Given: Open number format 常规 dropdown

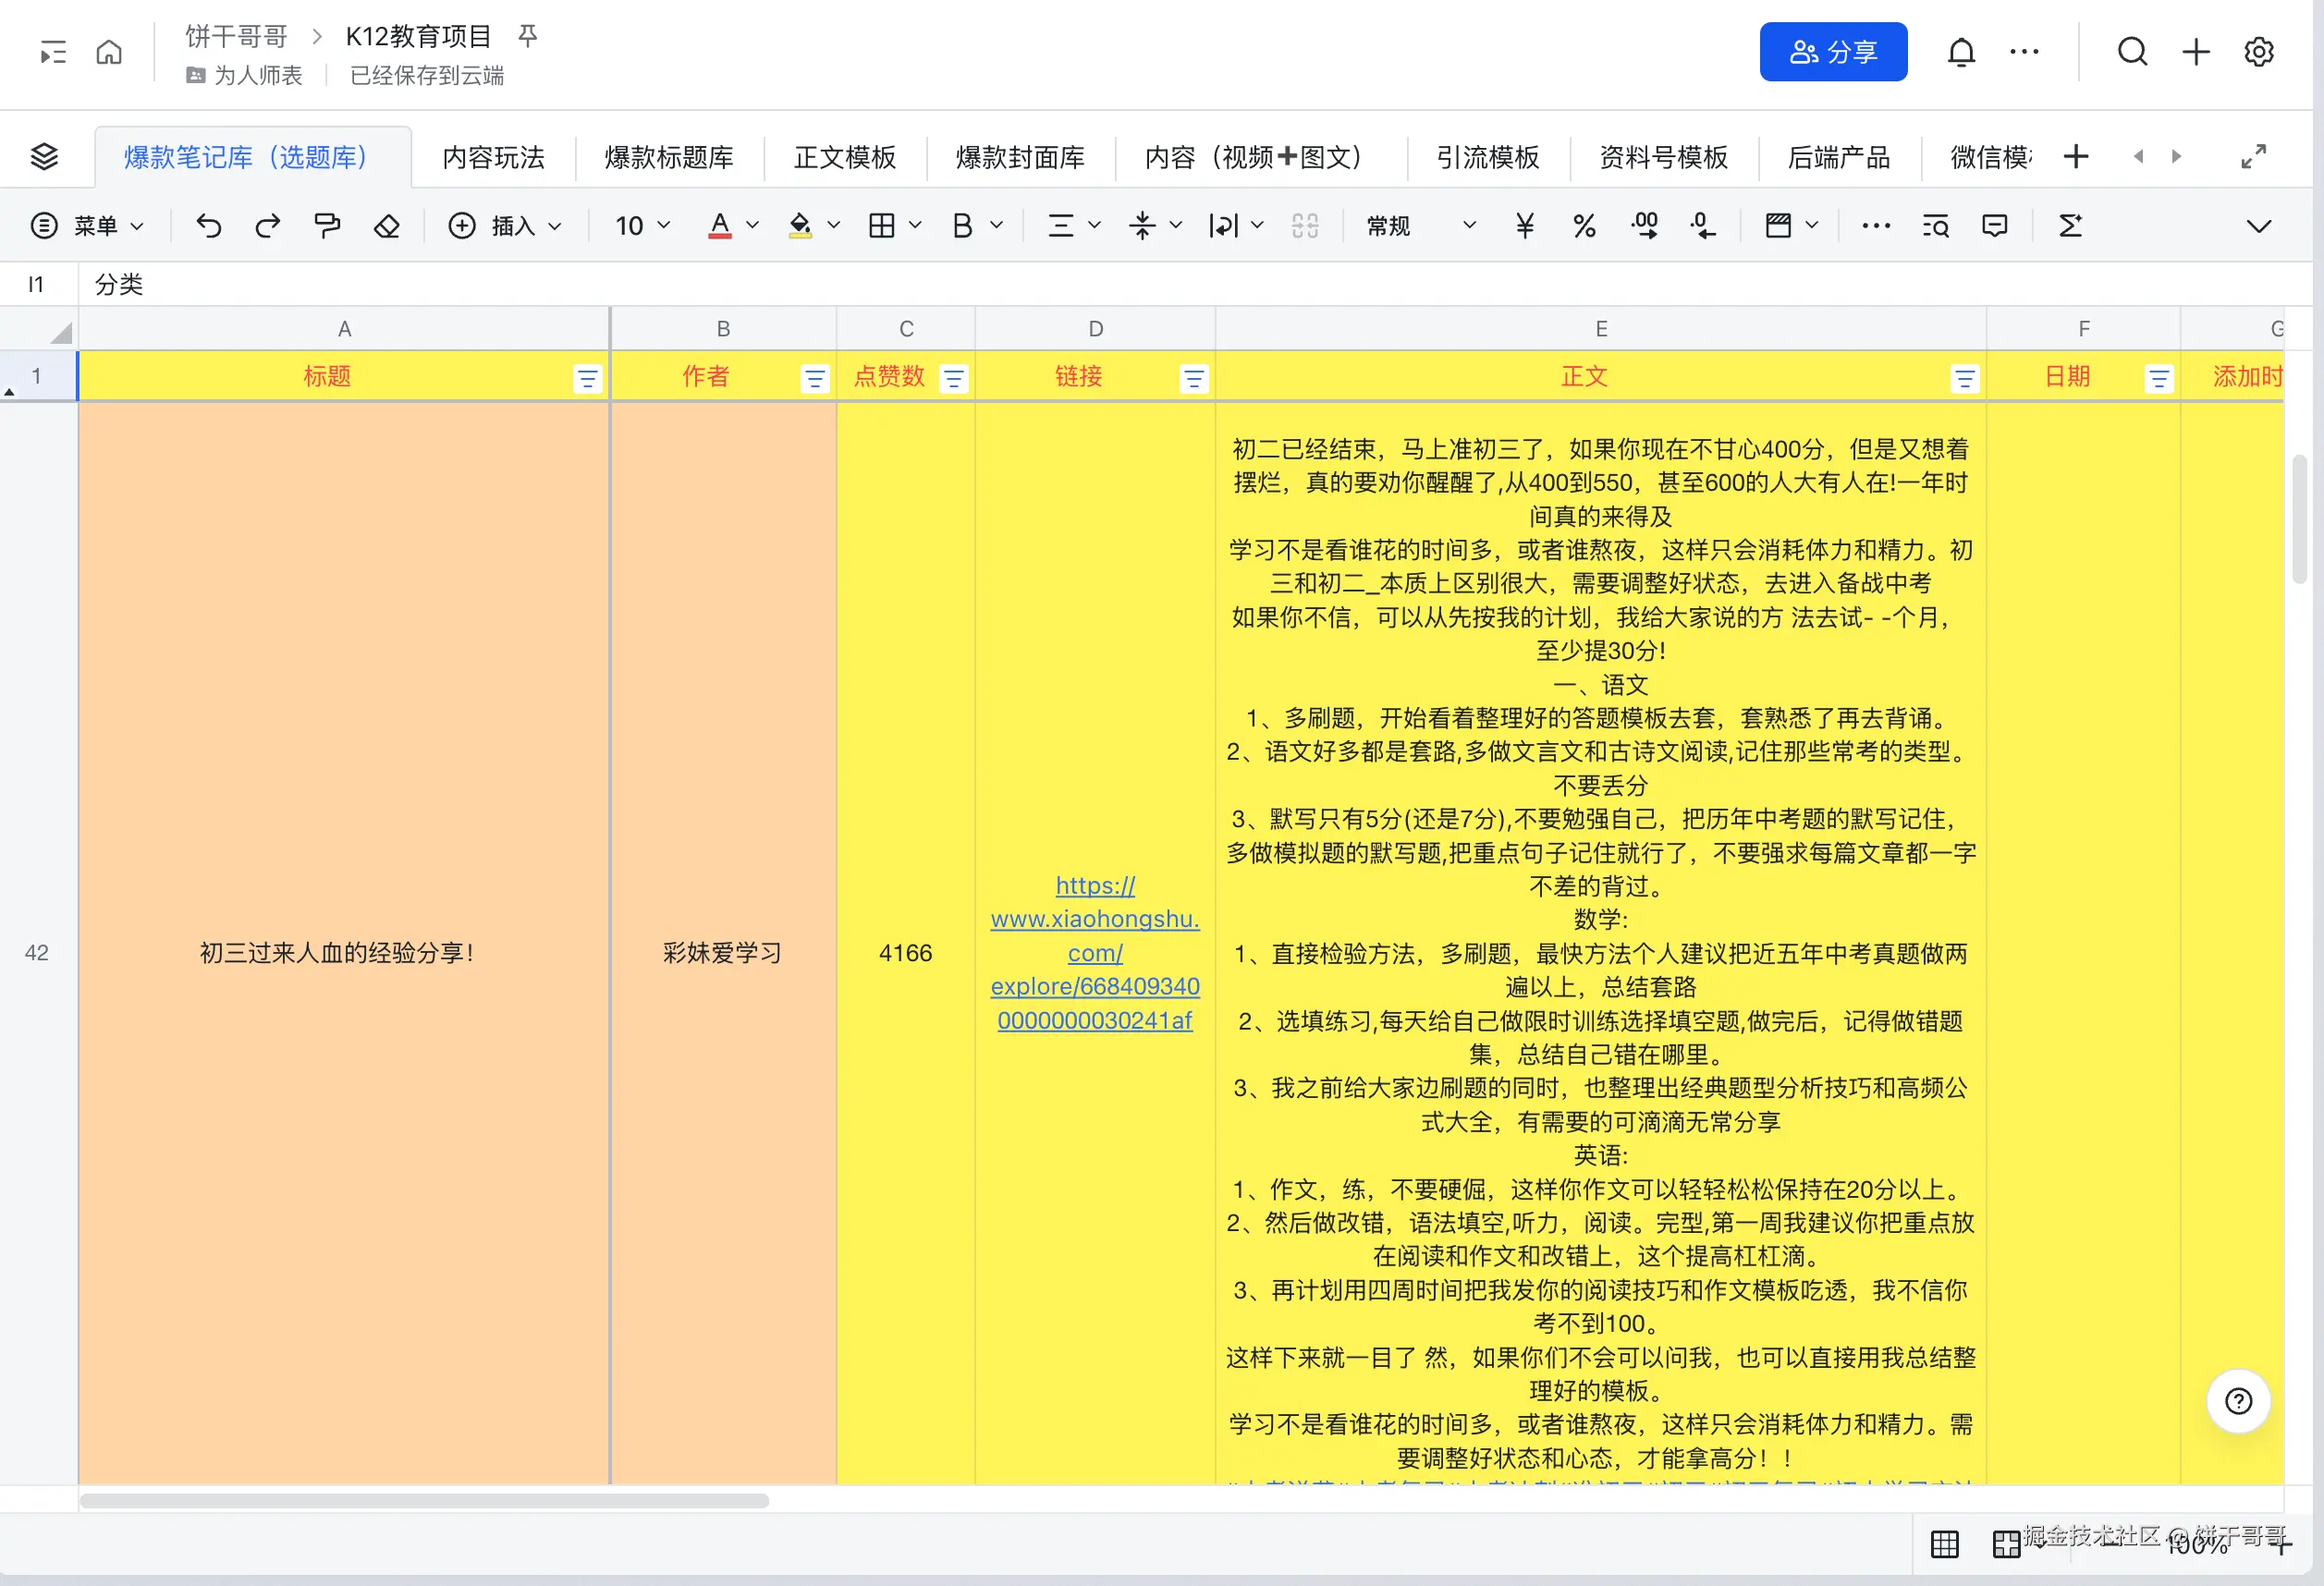Looking at the screenshot, I should pos(1421,226).
